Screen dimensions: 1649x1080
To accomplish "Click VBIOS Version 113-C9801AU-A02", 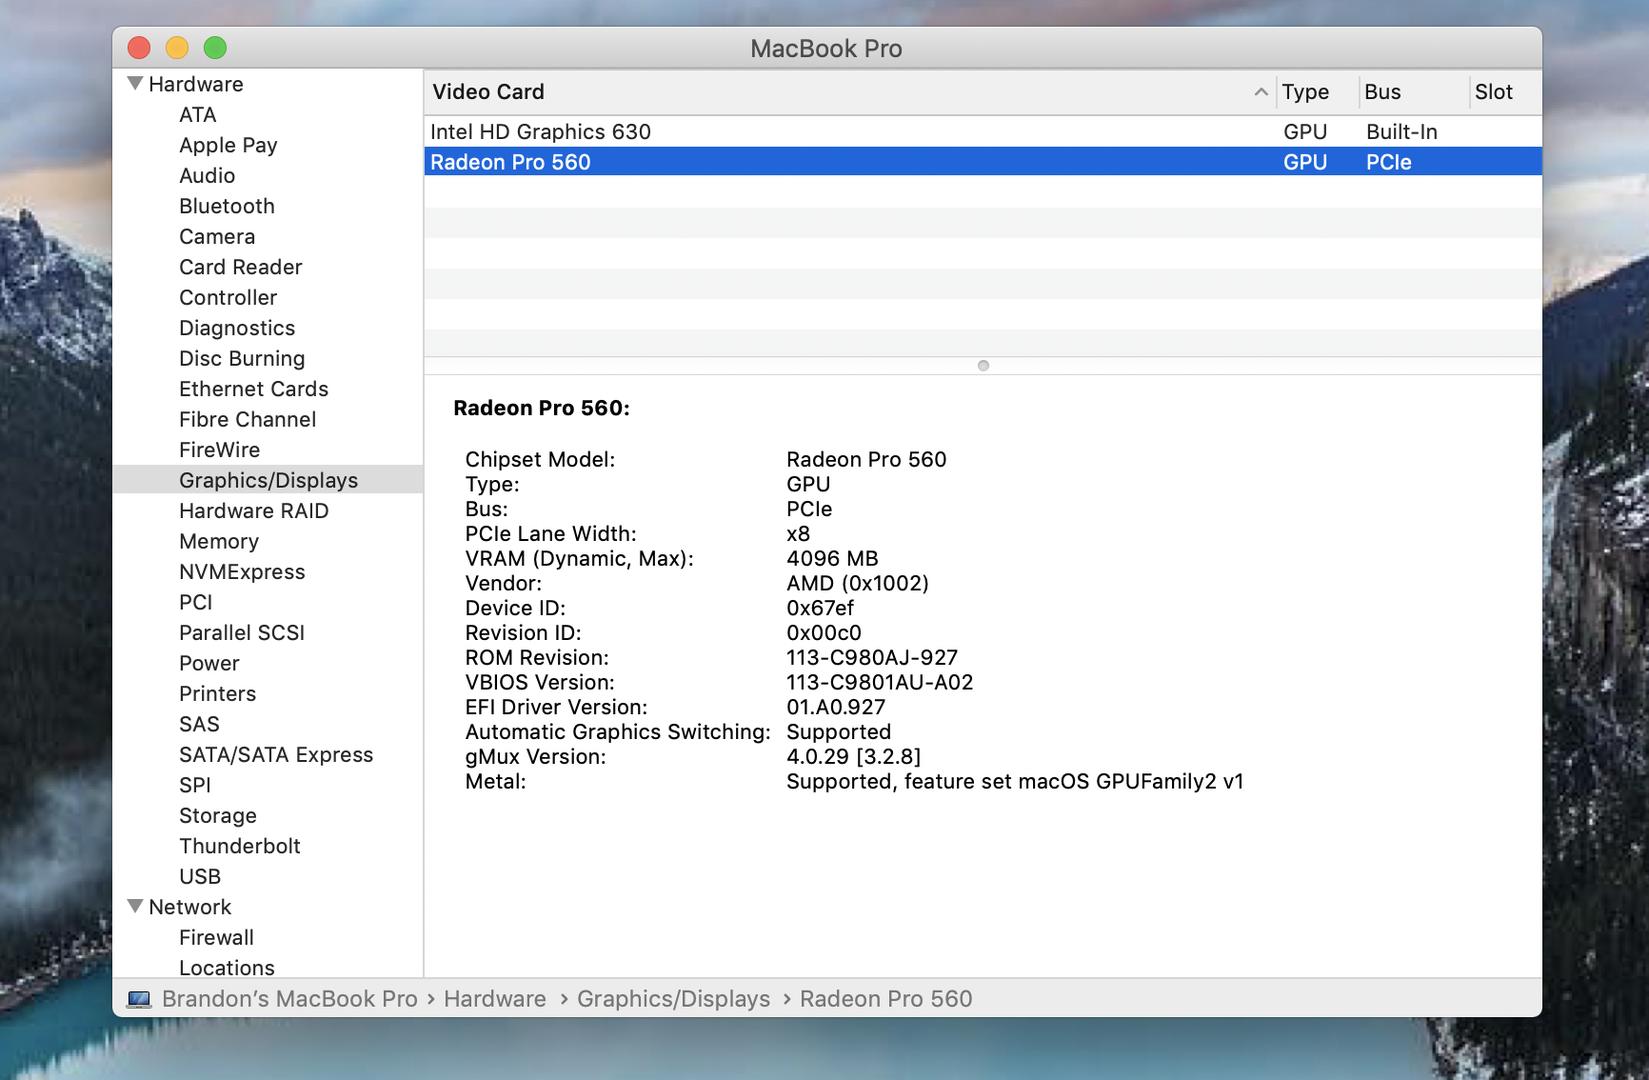I will [x=879, y=683].
